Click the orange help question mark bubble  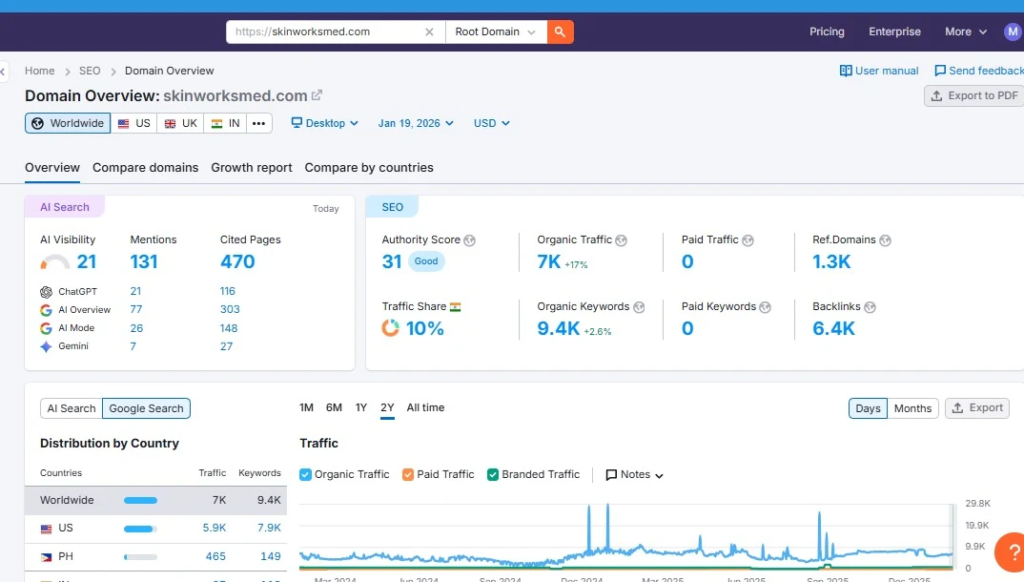click(x=1011, y=551)
